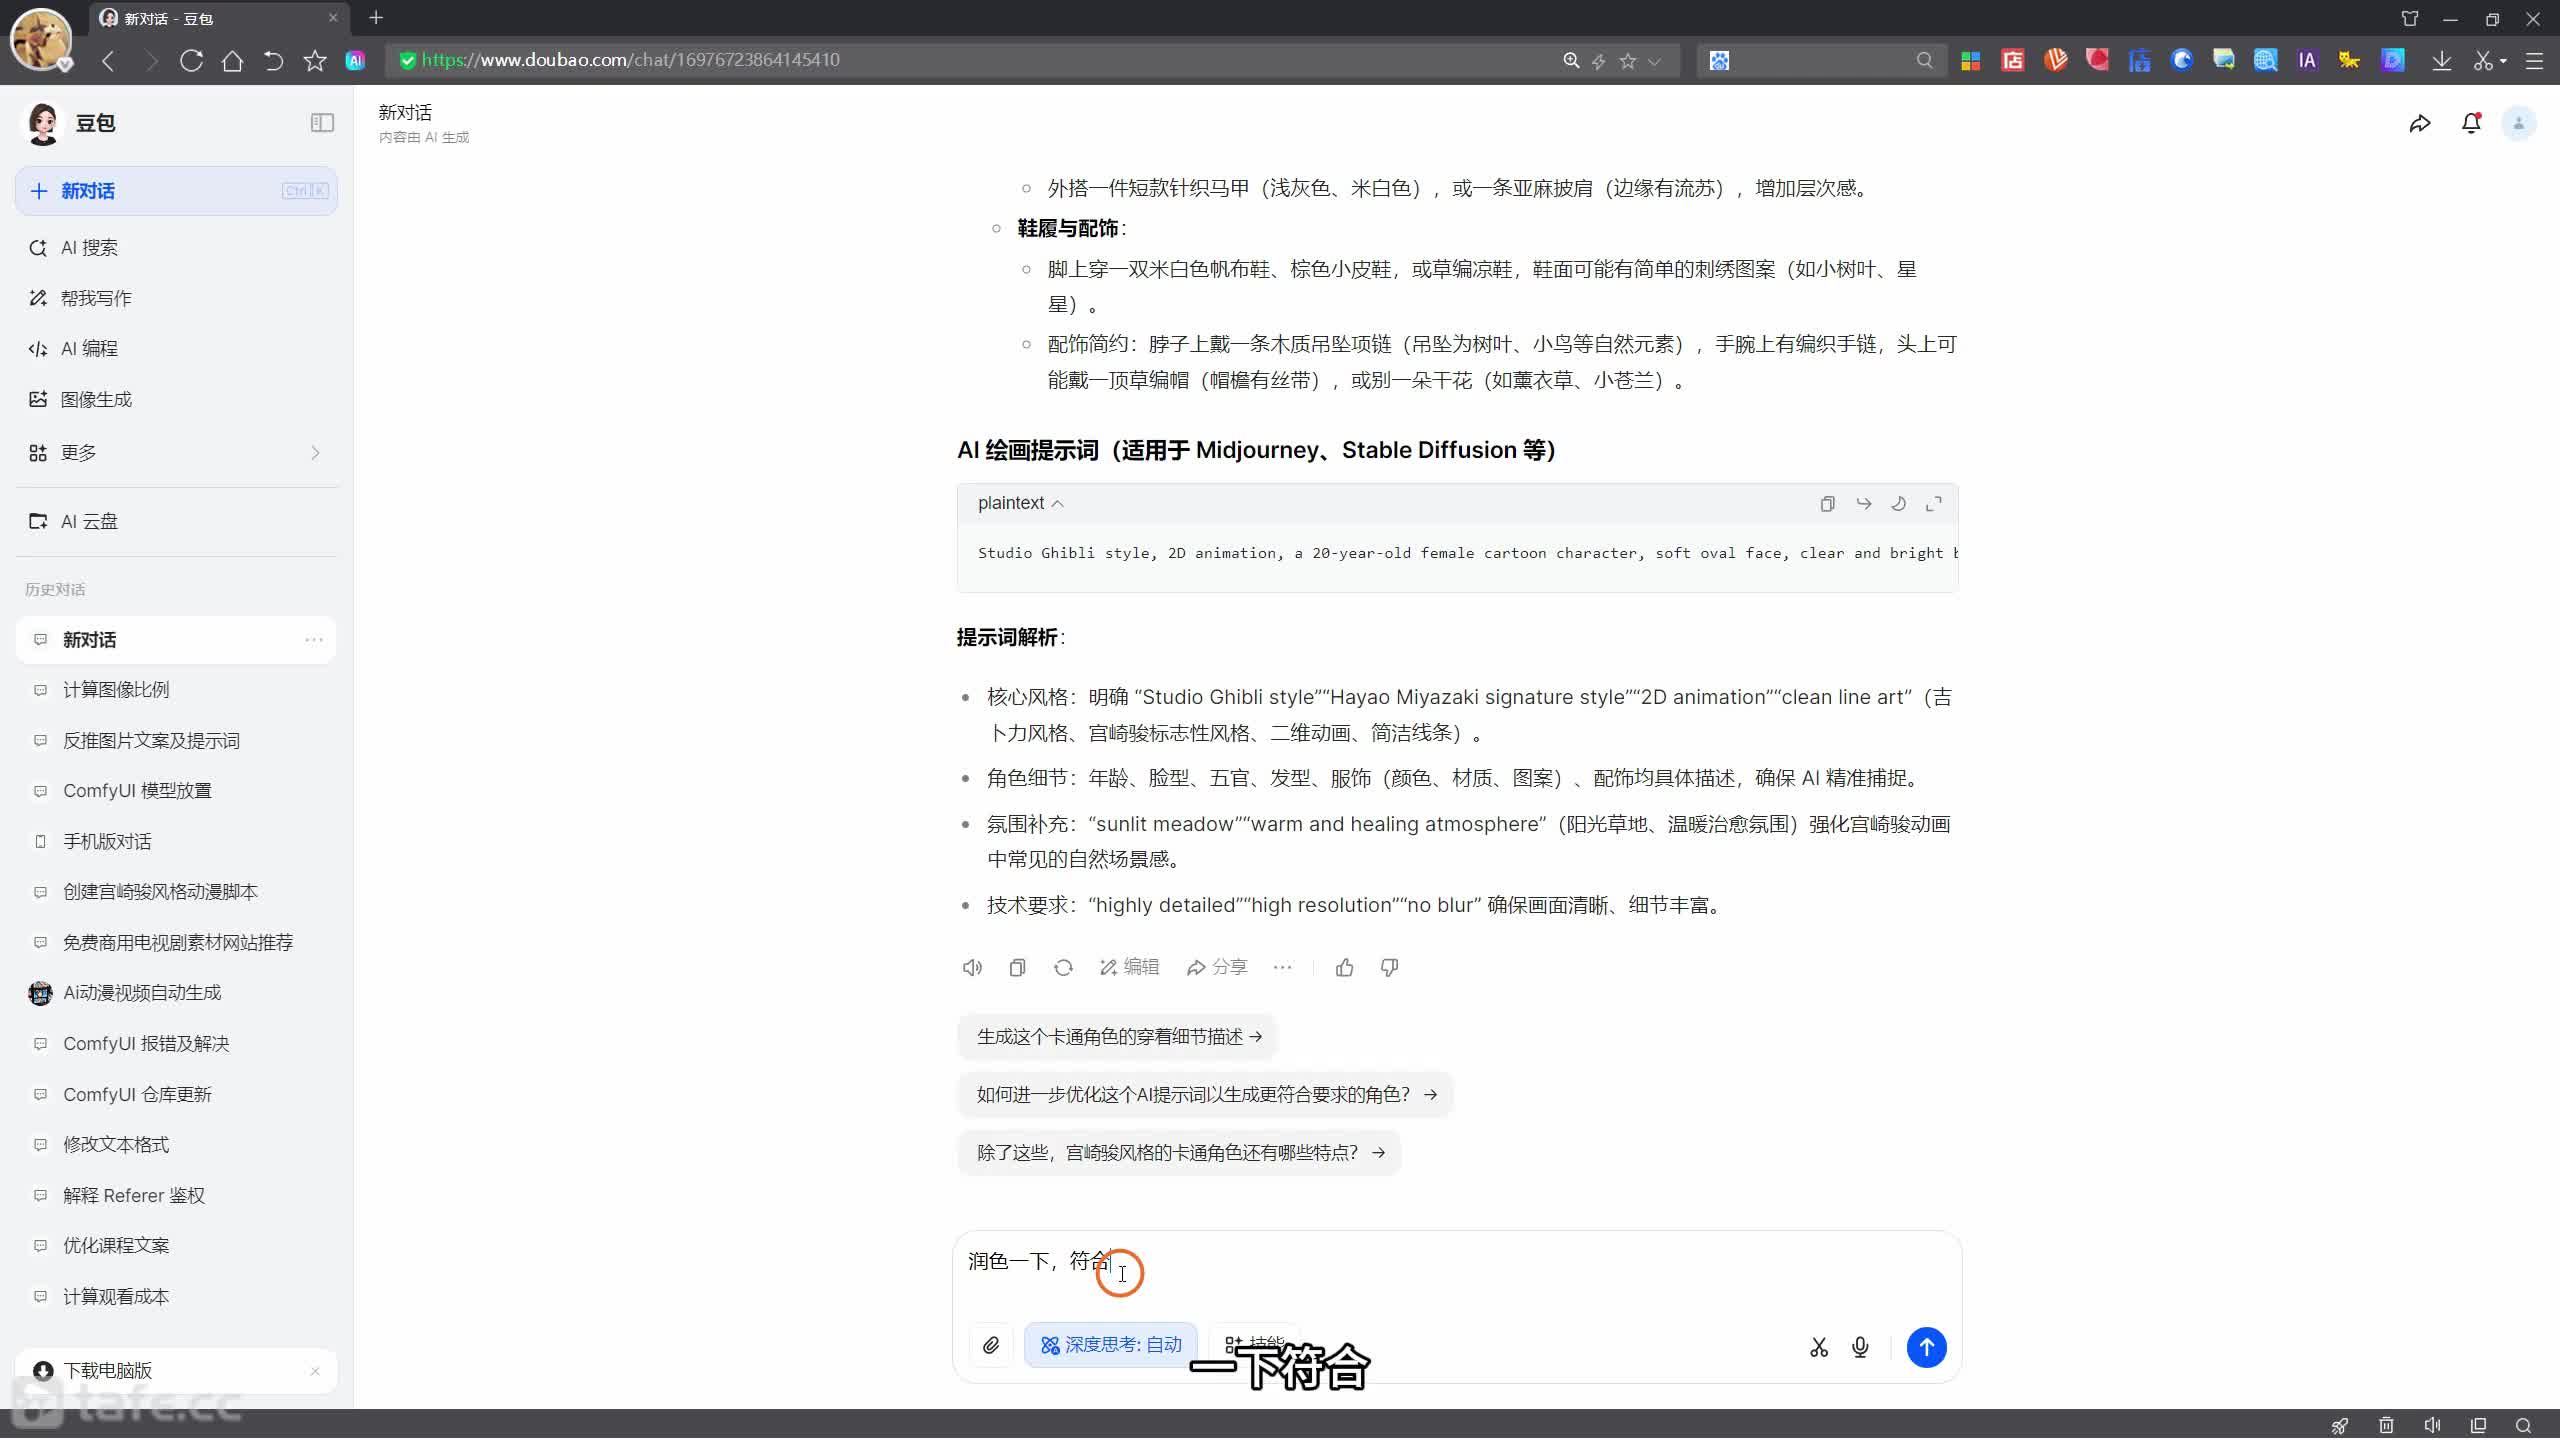Collapse the Doubao sidebar panel
Image resolution: width=2560 pixels, height=1440 pixels.
[322, 123]
